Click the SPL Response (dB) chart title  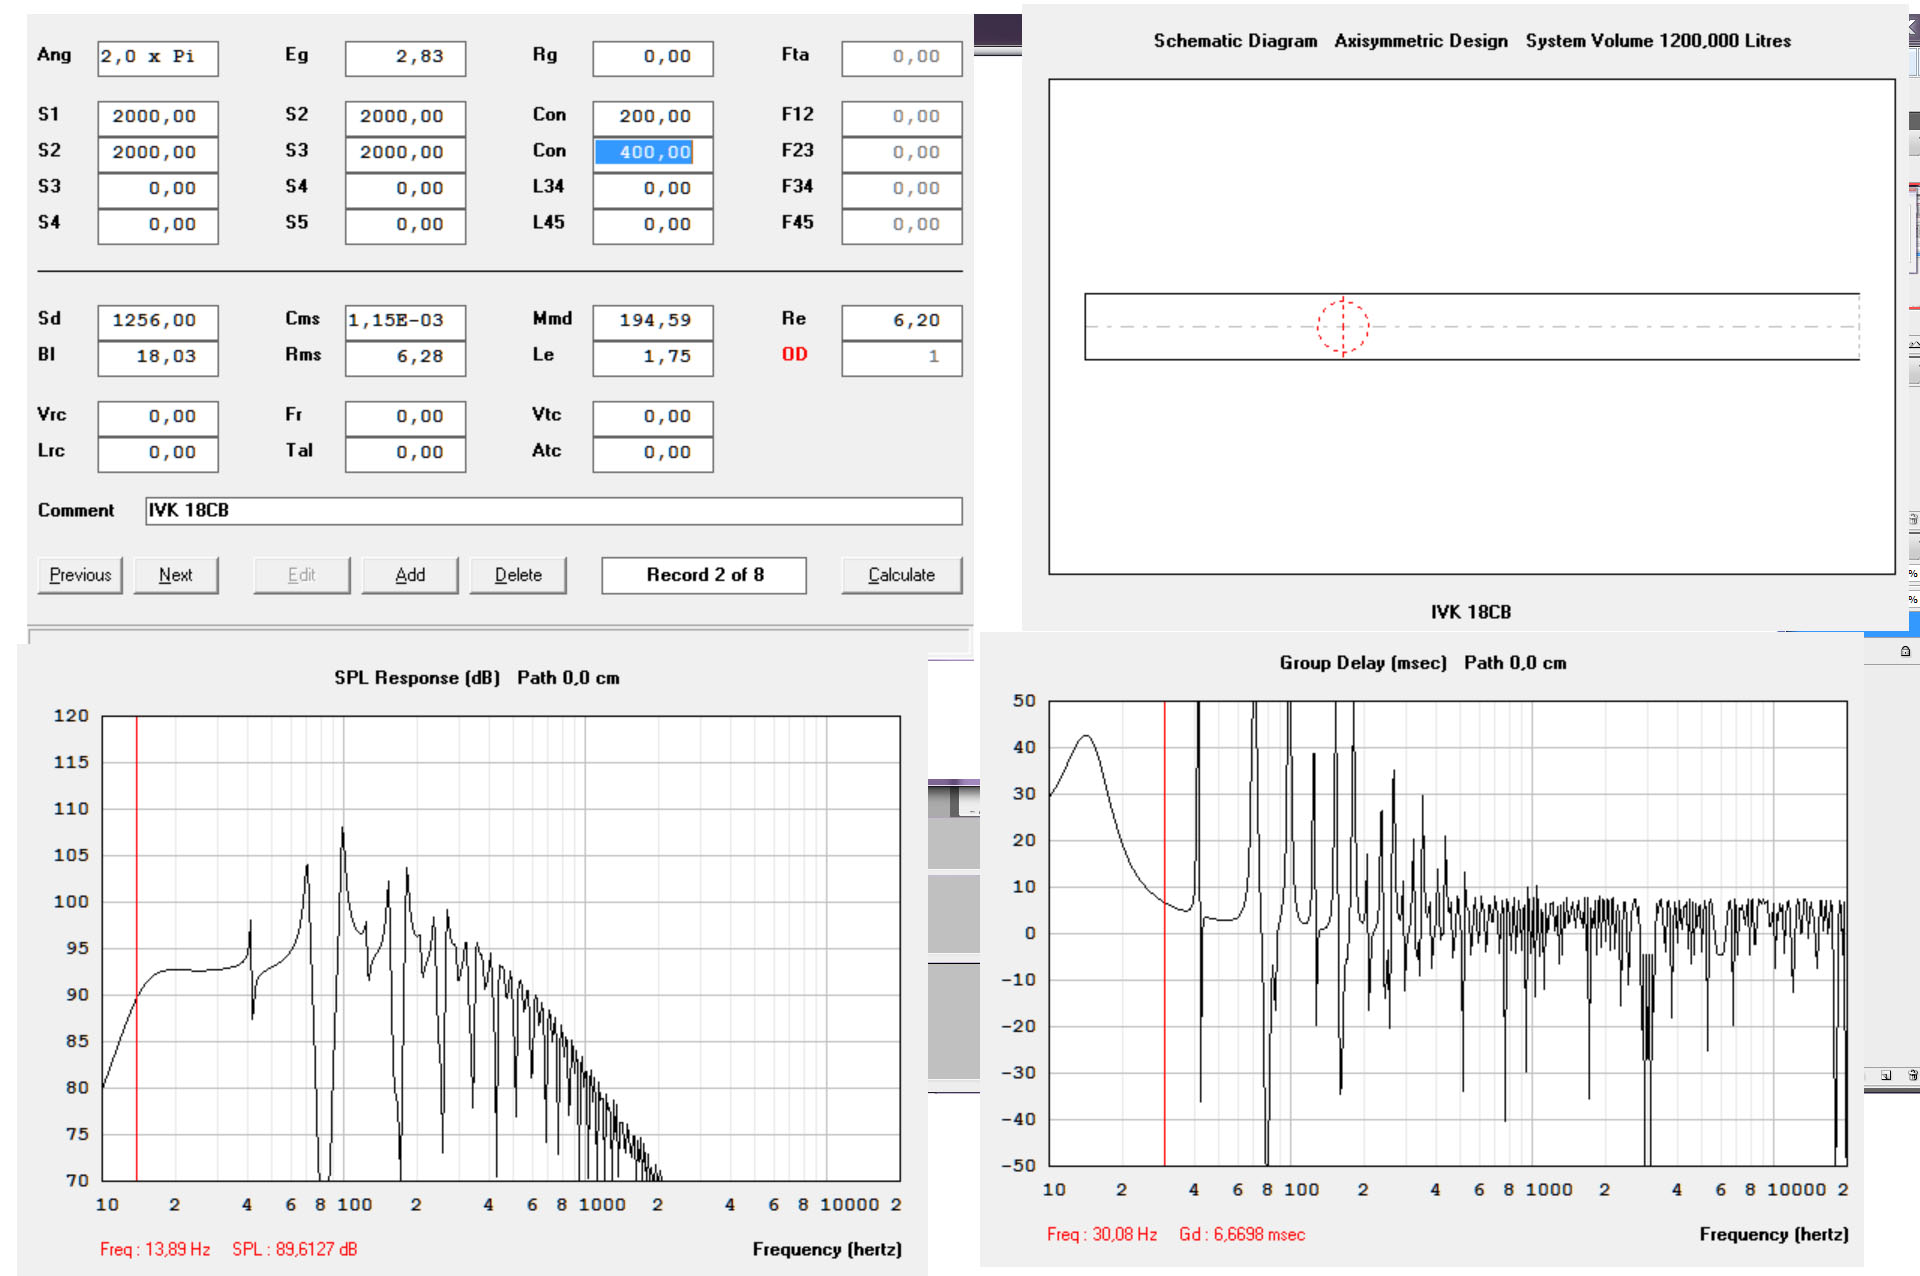[x=417, y=678]
